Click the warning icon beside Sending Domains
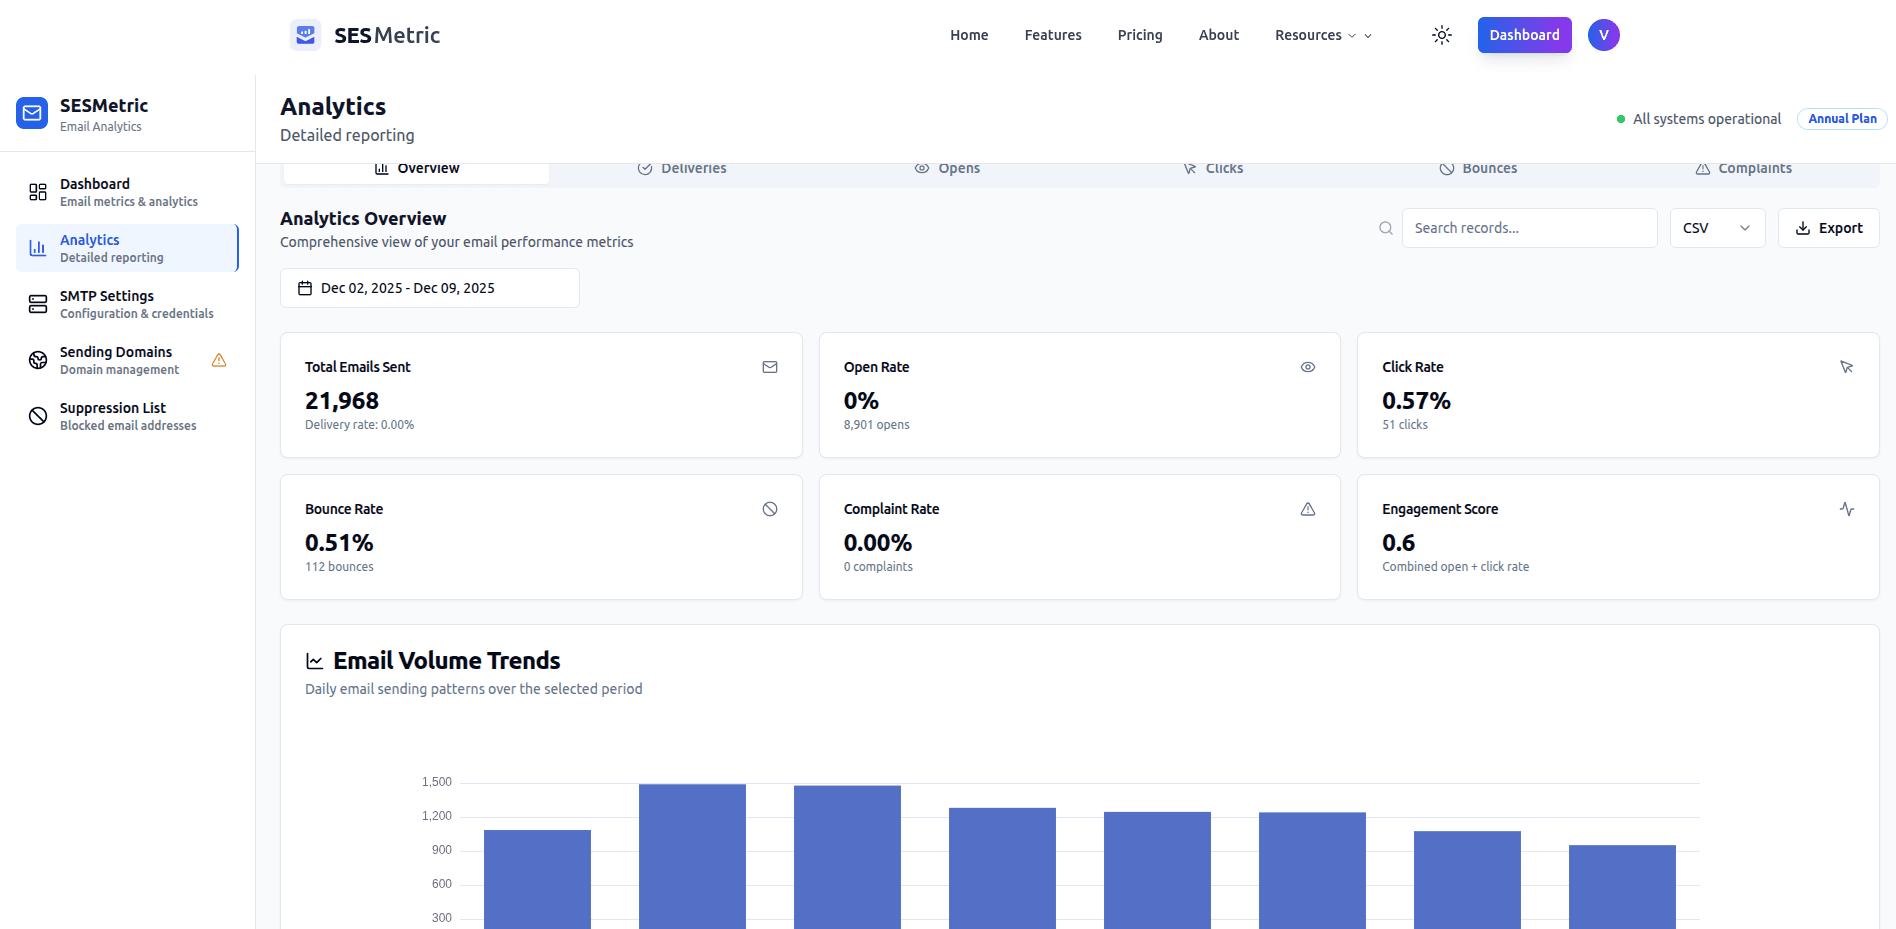 [218, 360]
